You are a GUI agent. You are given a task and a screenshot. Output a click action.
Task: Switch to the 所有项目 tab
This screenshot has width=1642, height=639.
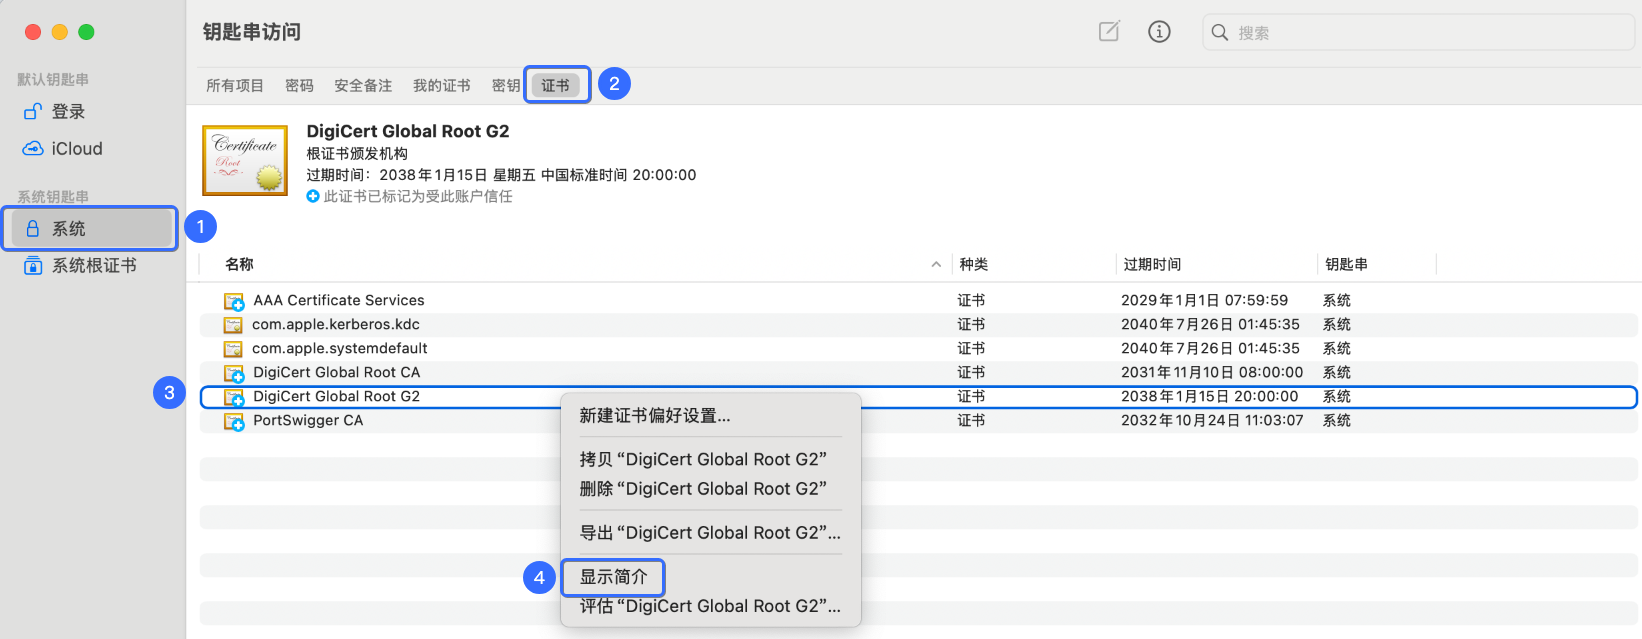(235, 86)
